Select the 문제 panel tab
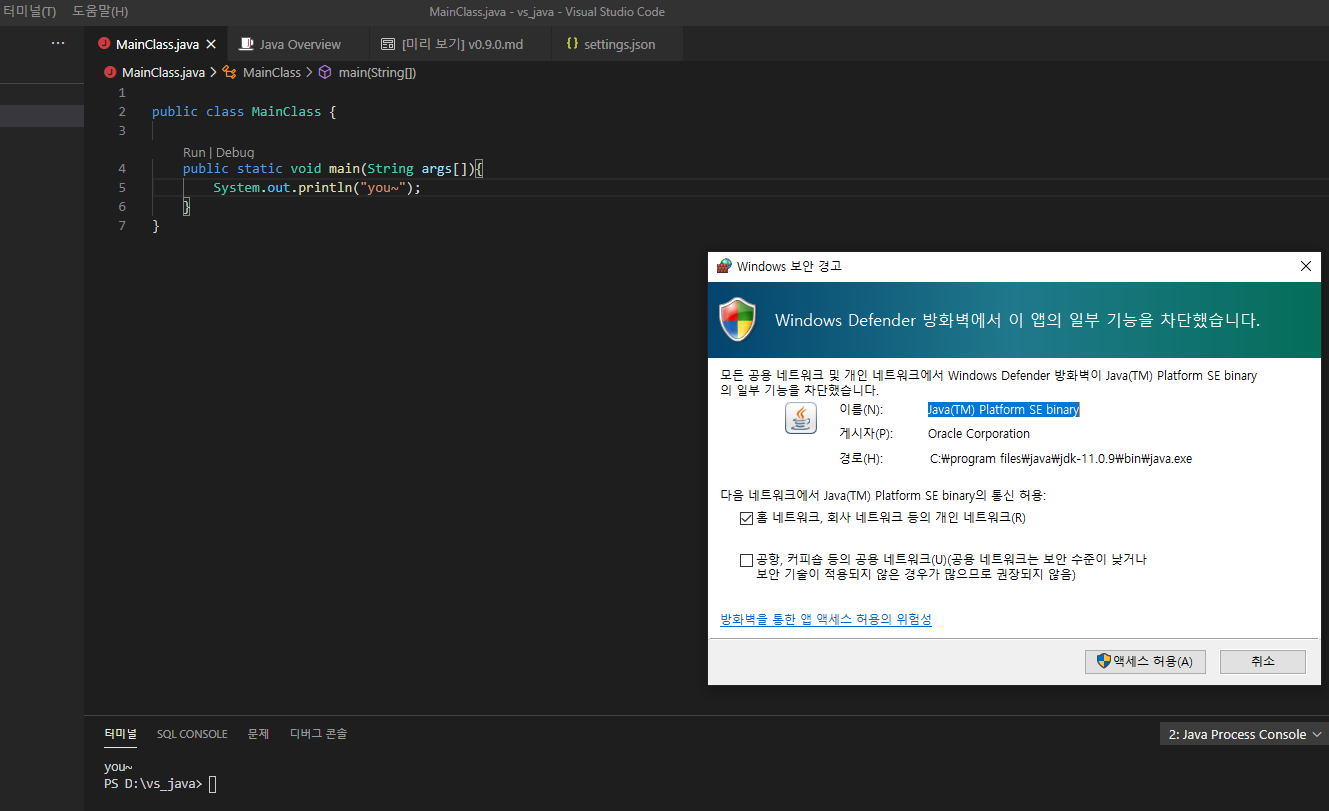The height and width of the screenshot is (811, 1329). point(258,734)
